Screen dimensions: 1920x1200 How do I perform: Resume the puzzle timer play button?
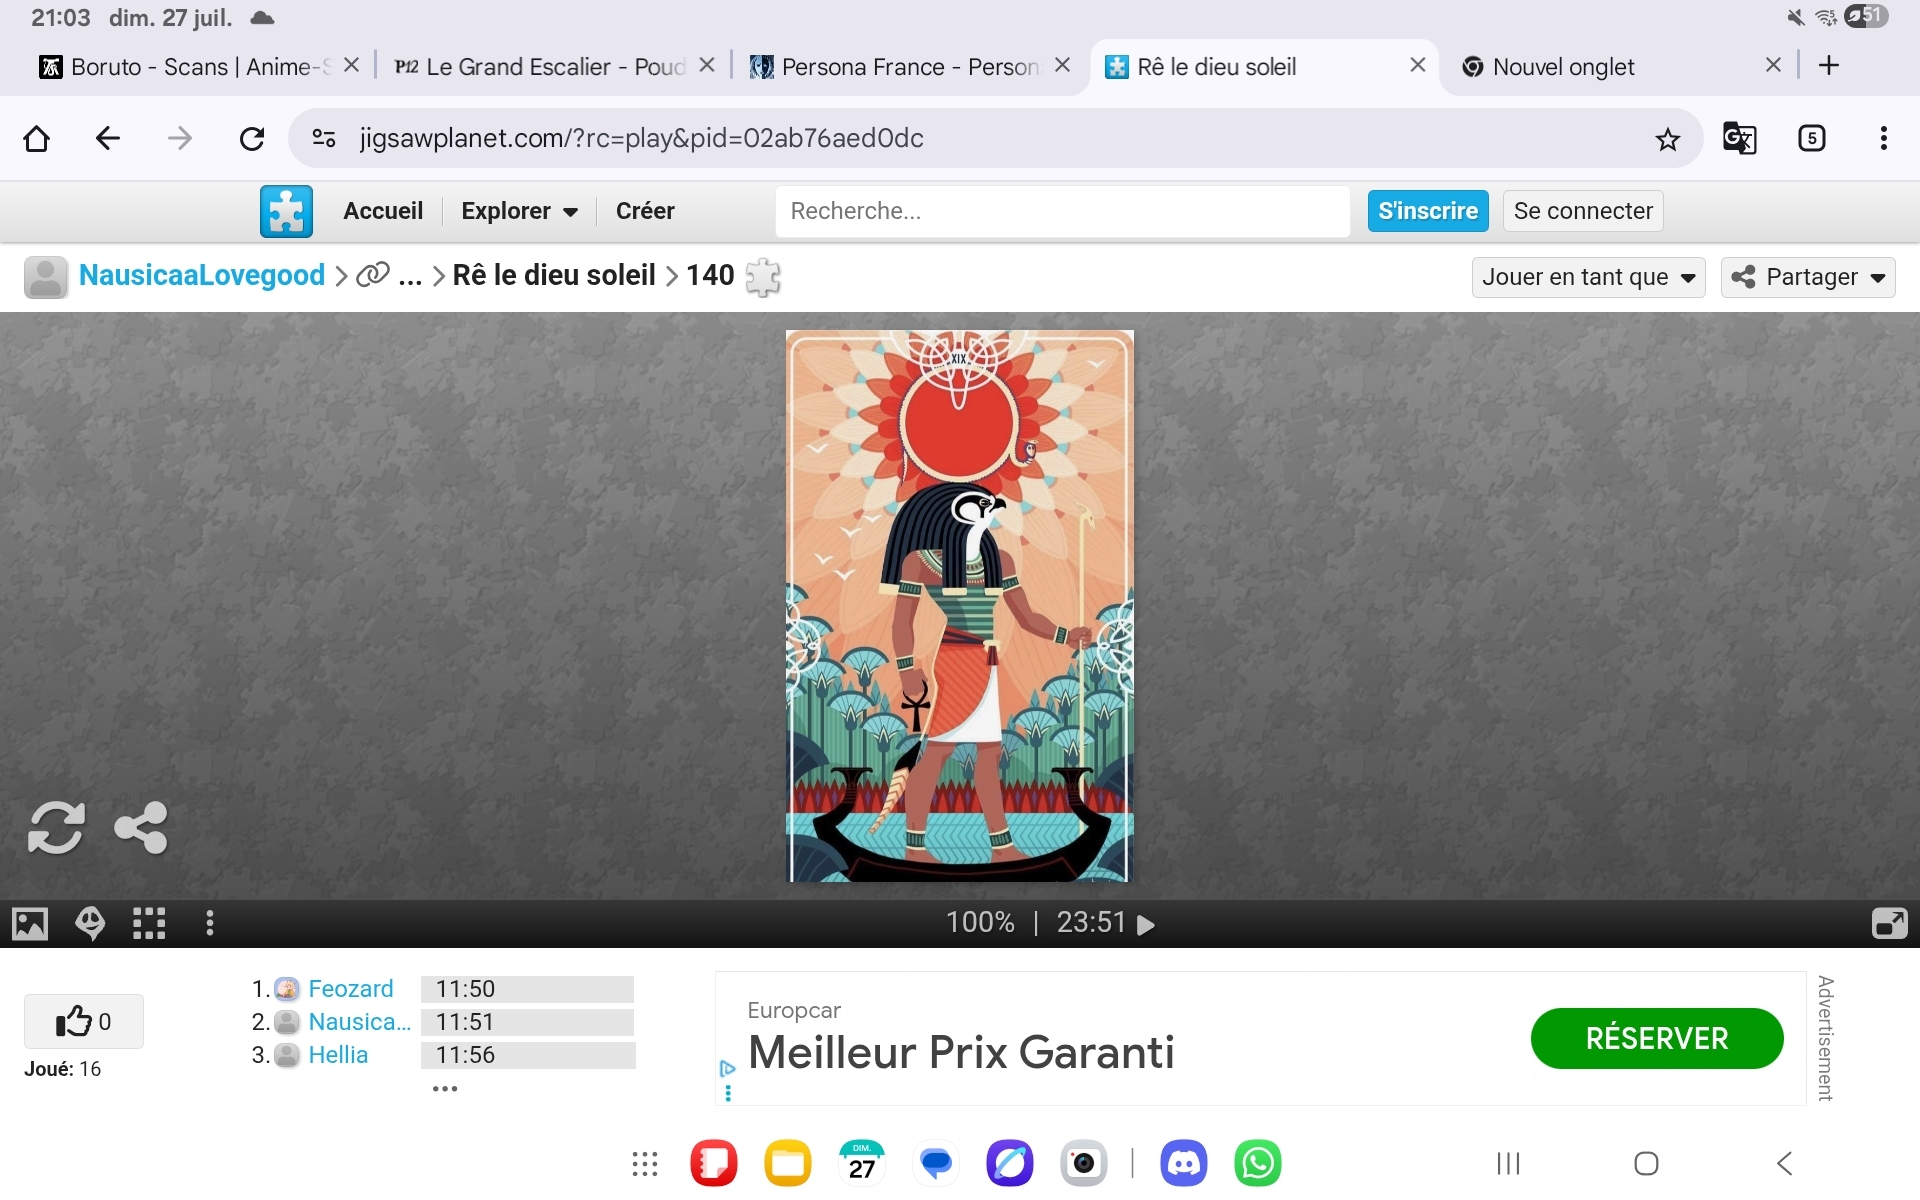click(1147, 924)
